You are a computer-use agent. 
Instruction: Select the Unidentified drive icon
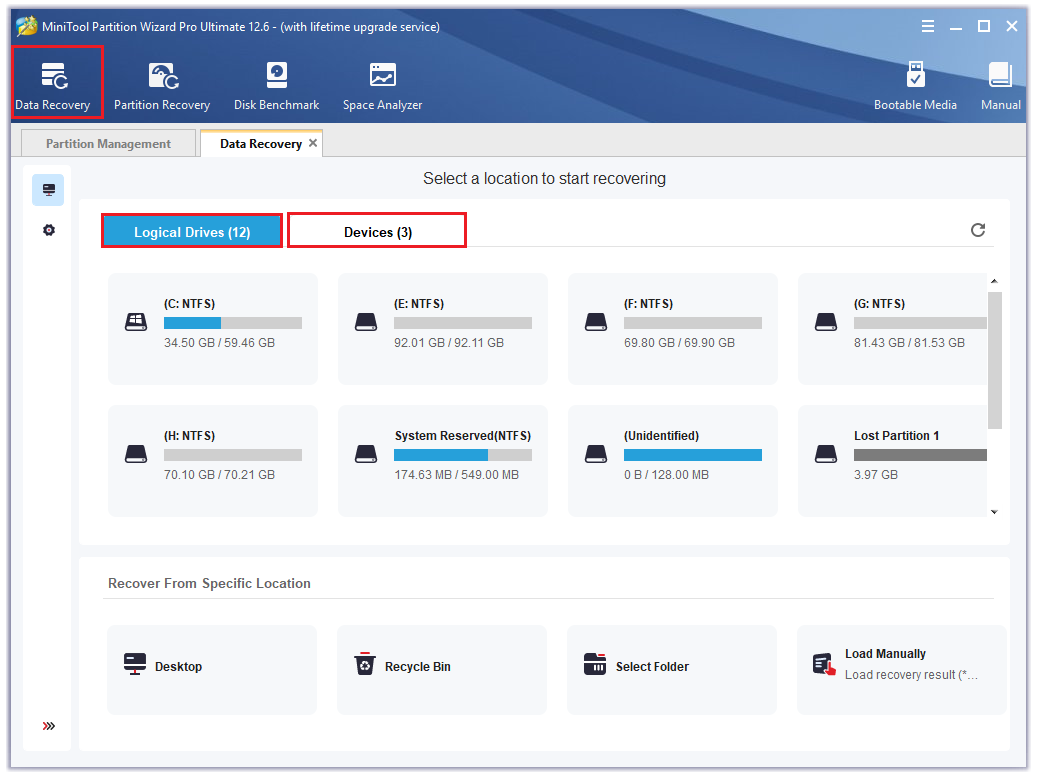point(596,454)
